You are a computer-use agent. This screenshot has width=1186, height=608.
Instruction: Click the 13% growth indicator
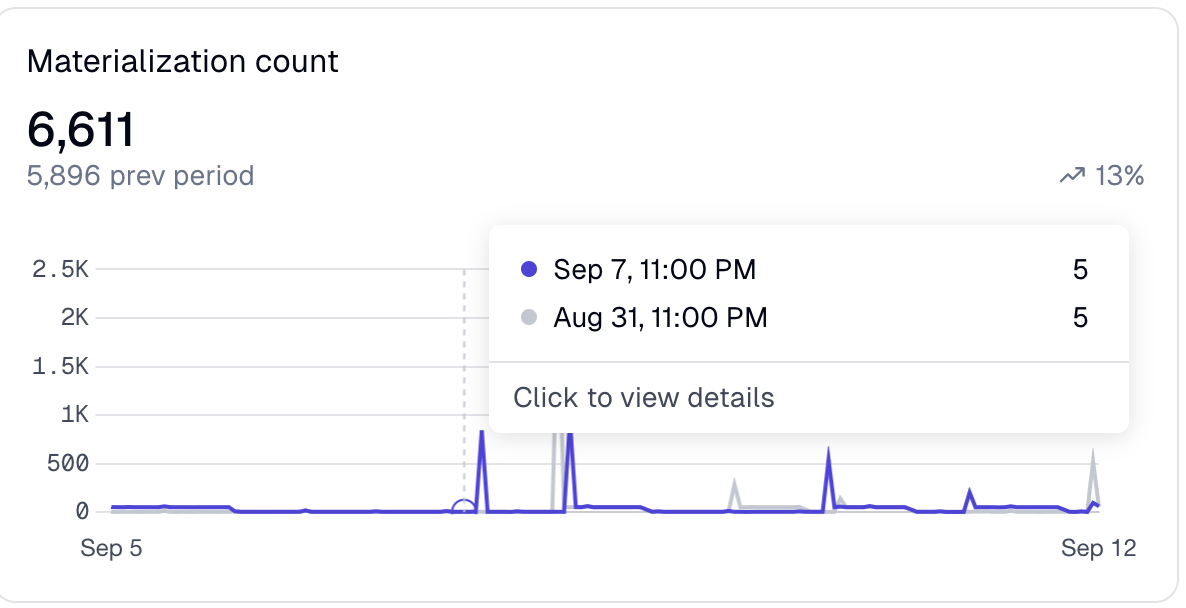pyautogui.click(x=1118, y=174)
